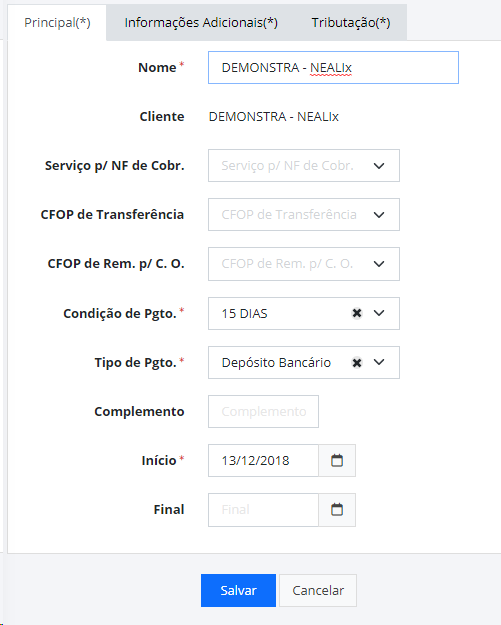Image resolution: width=501 pixels, height=625 pixels.
Task: Open the Condição de Pgto. dropdown arrow
Action: (x=379, y=313)
